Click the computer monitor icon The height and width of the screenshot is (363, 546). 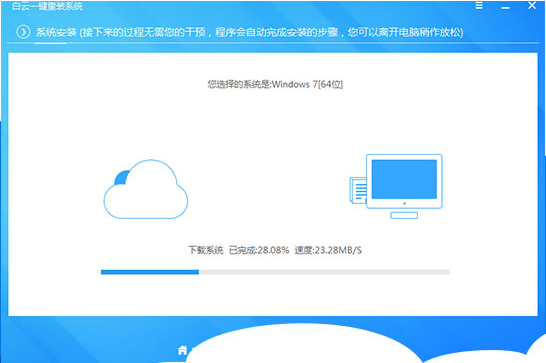click(404, 186)
